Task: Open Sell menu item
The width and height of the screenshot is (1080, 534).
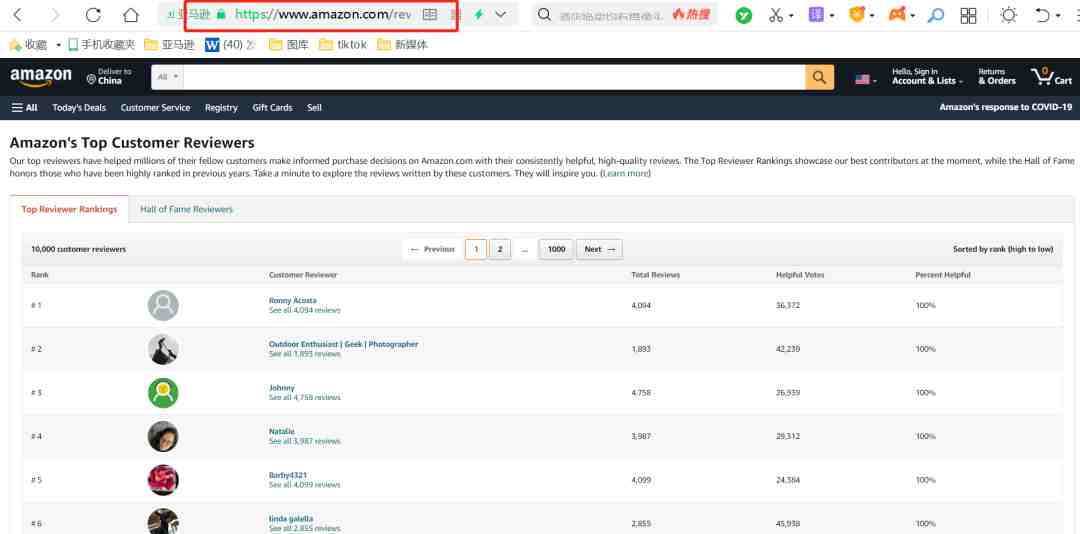Action: pos(314,107)
